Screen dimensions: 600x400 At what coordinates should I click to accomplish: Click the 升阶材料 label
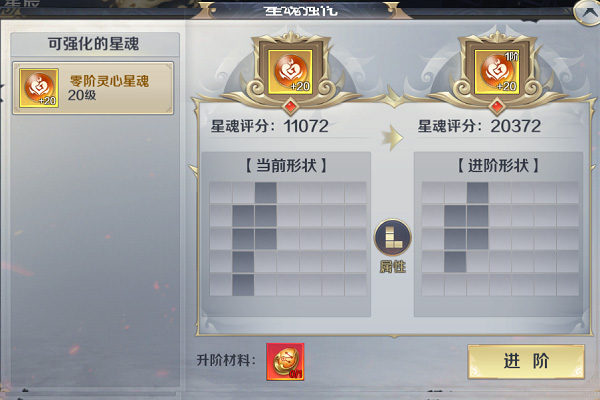pos(226,360)
